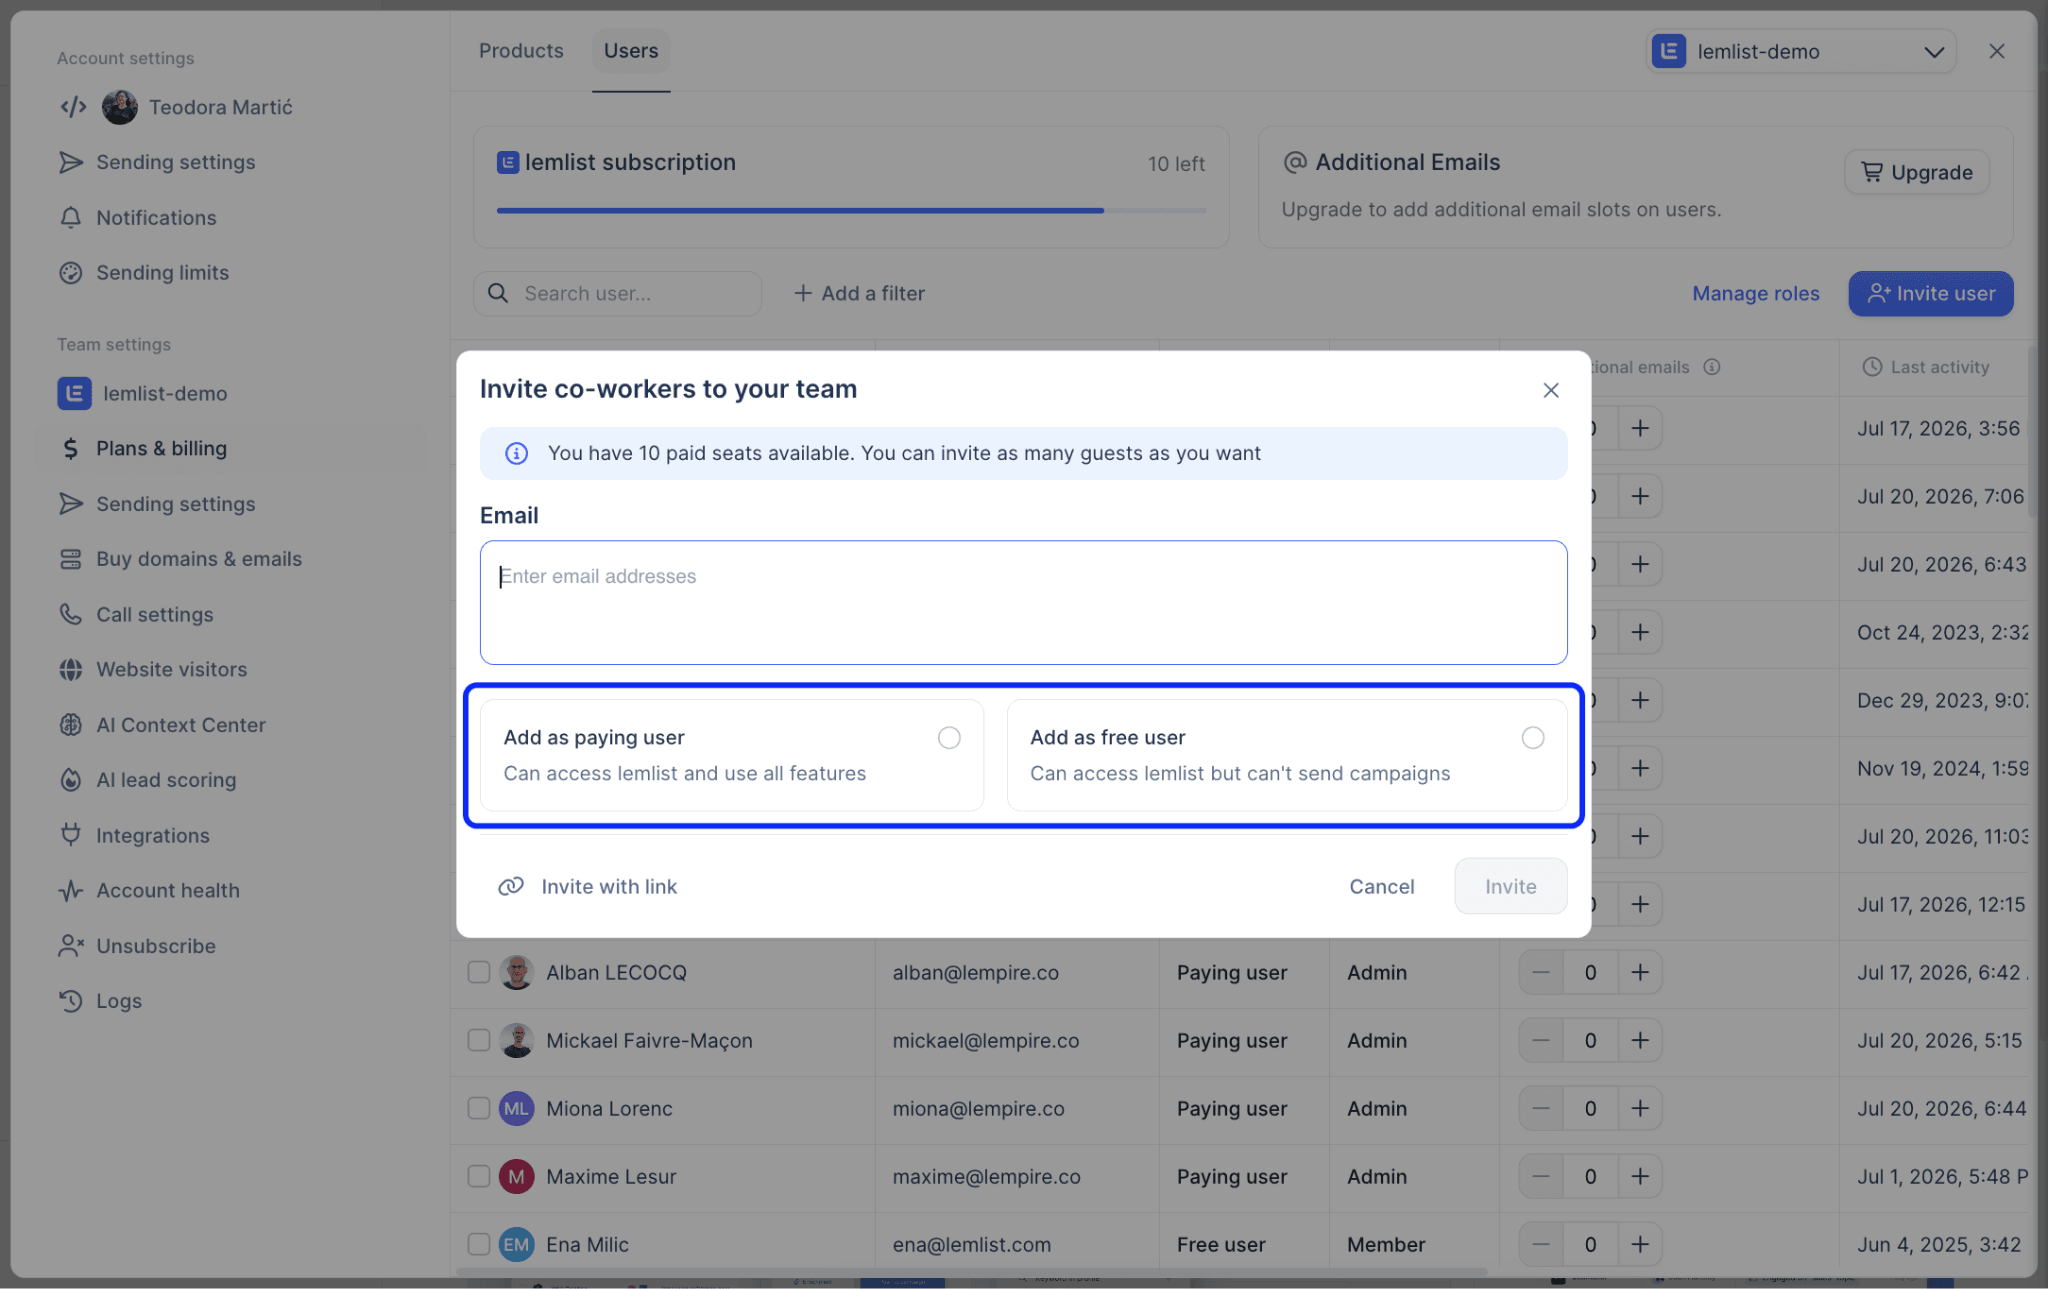Screen dimensions: 2048x1289
Task: Click the Invite user button
Action: pyautogui.click(x=1931, y=294)
